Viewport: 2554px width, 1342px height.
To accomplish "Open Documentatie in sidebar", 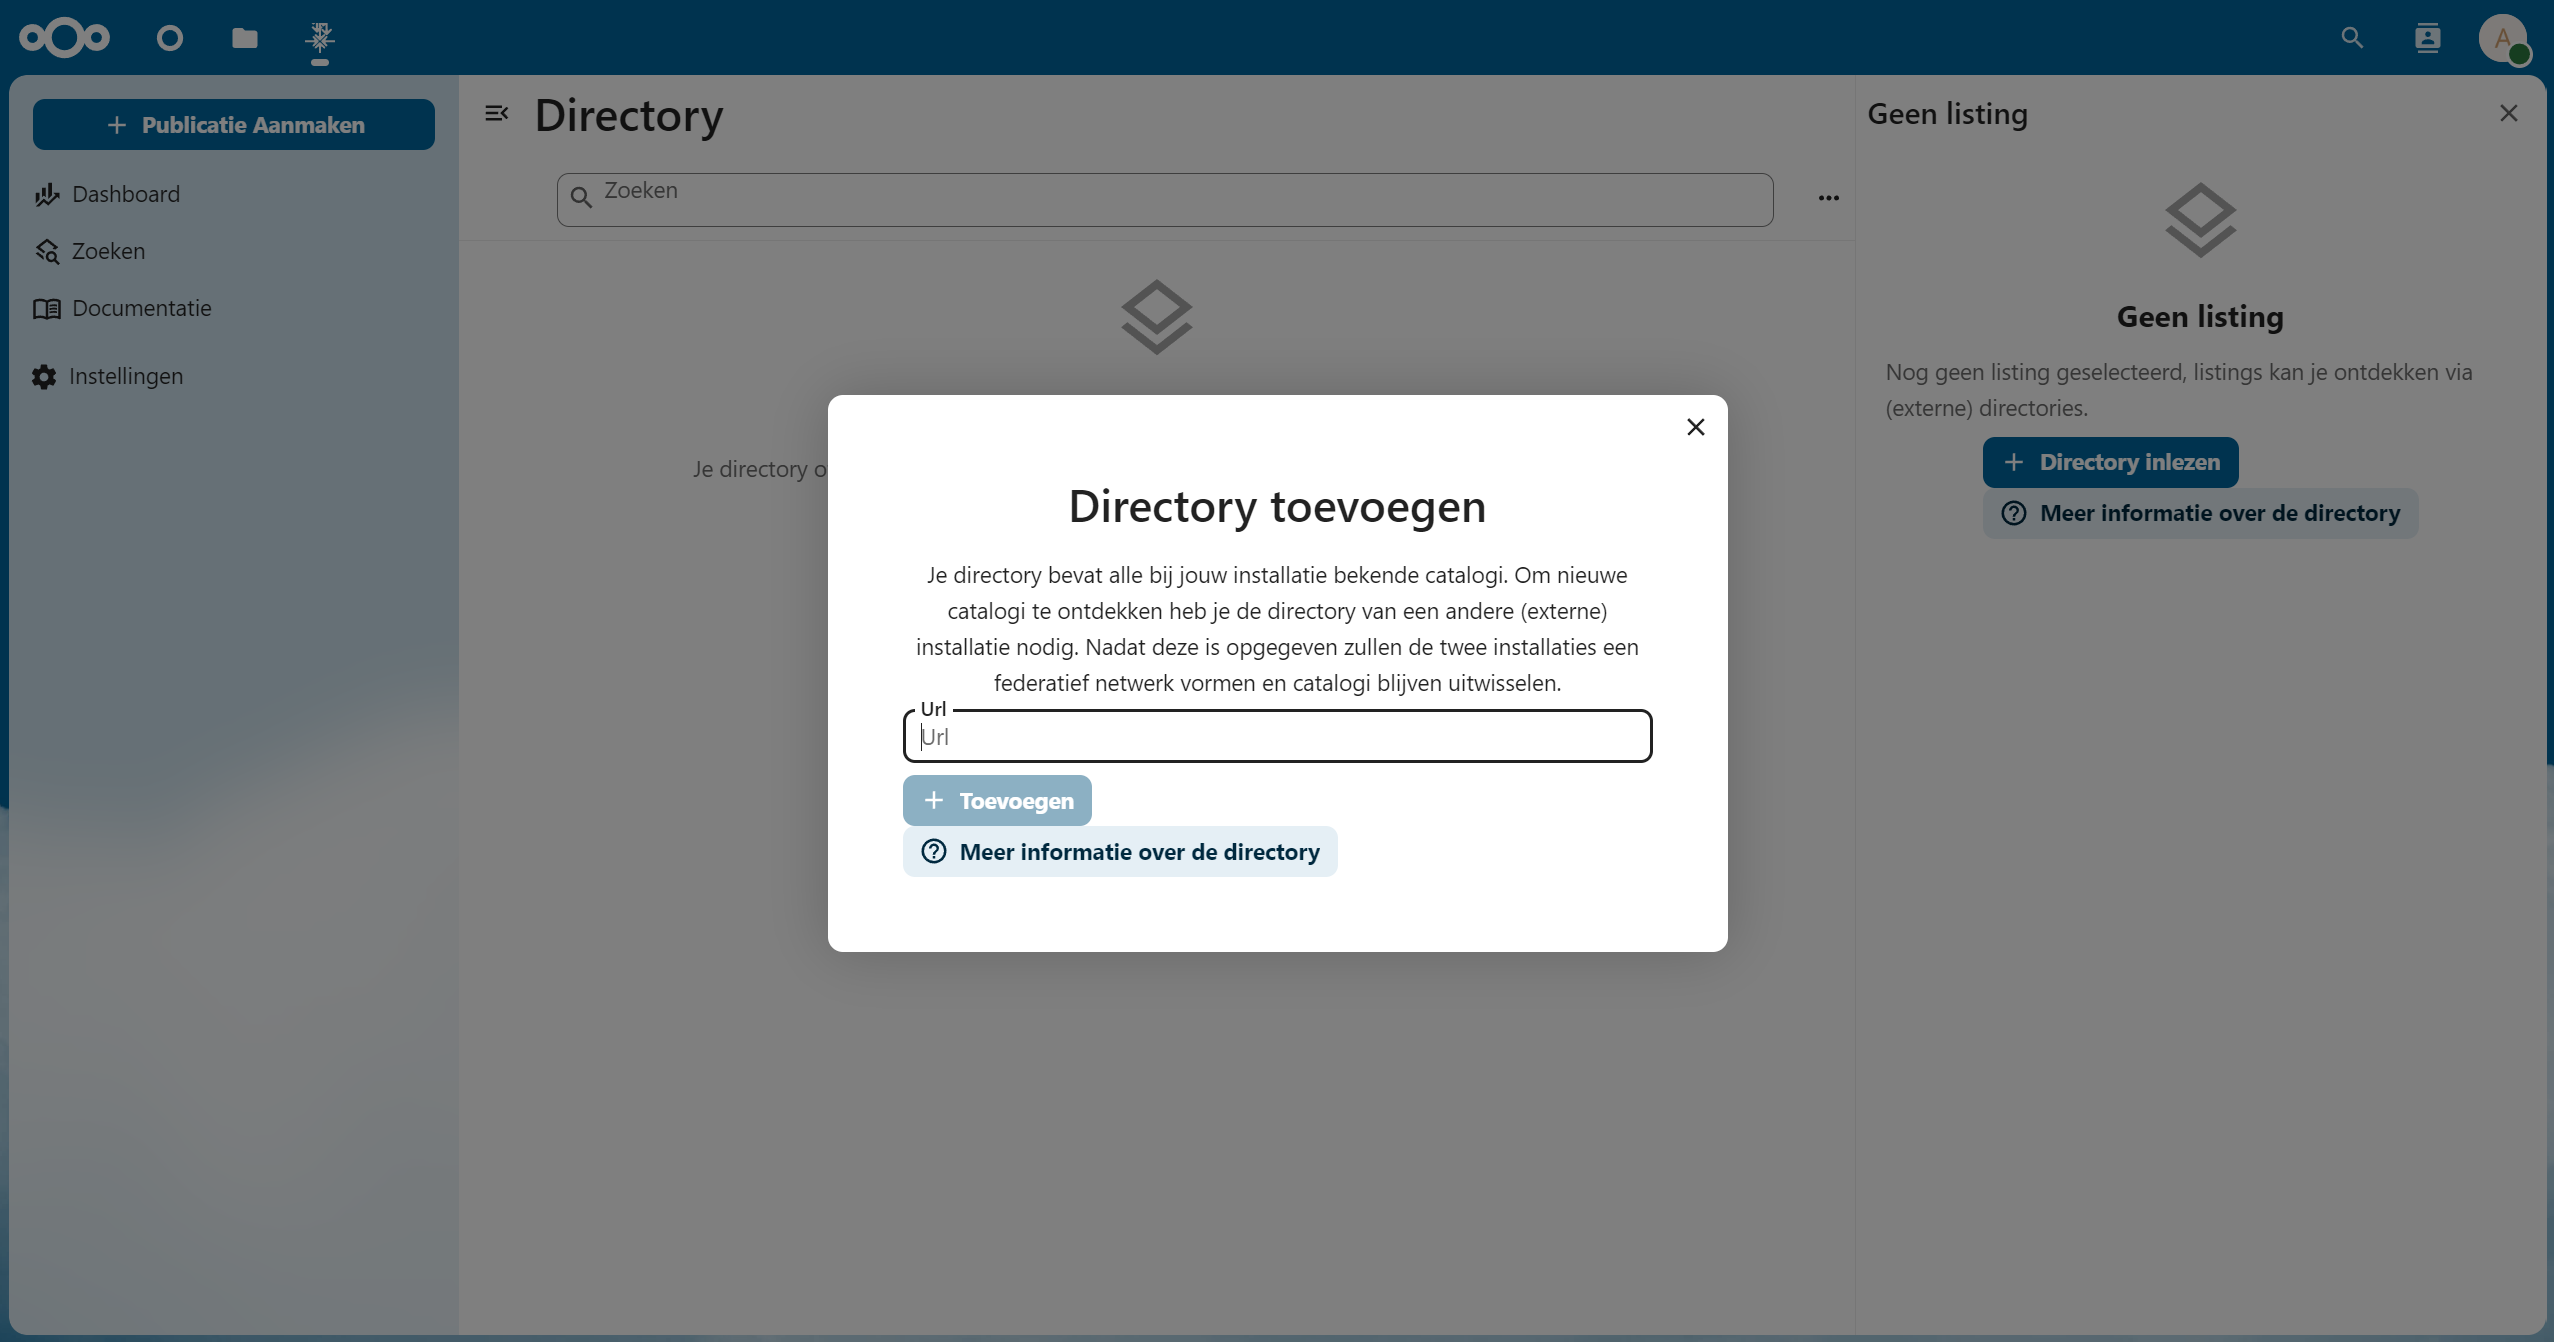I will click(x=141, y=308).
